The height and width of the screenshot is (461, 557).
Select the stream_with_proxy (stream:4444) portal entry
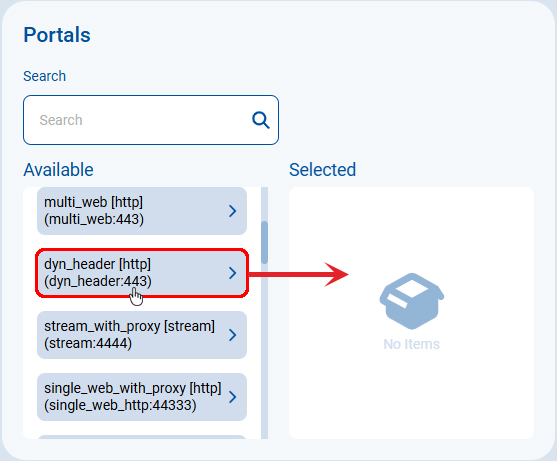coord(142,335)
